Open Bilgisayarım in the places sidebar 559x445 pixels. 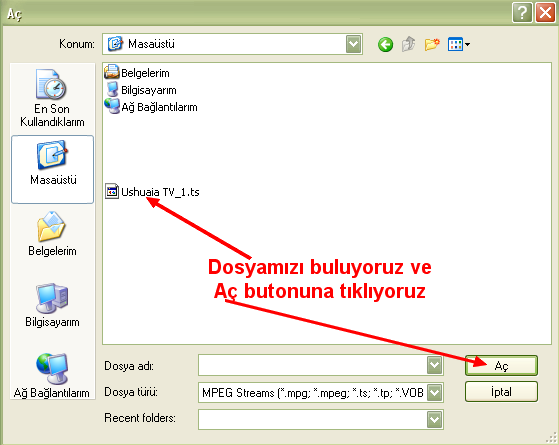click(x=52, y=305)
